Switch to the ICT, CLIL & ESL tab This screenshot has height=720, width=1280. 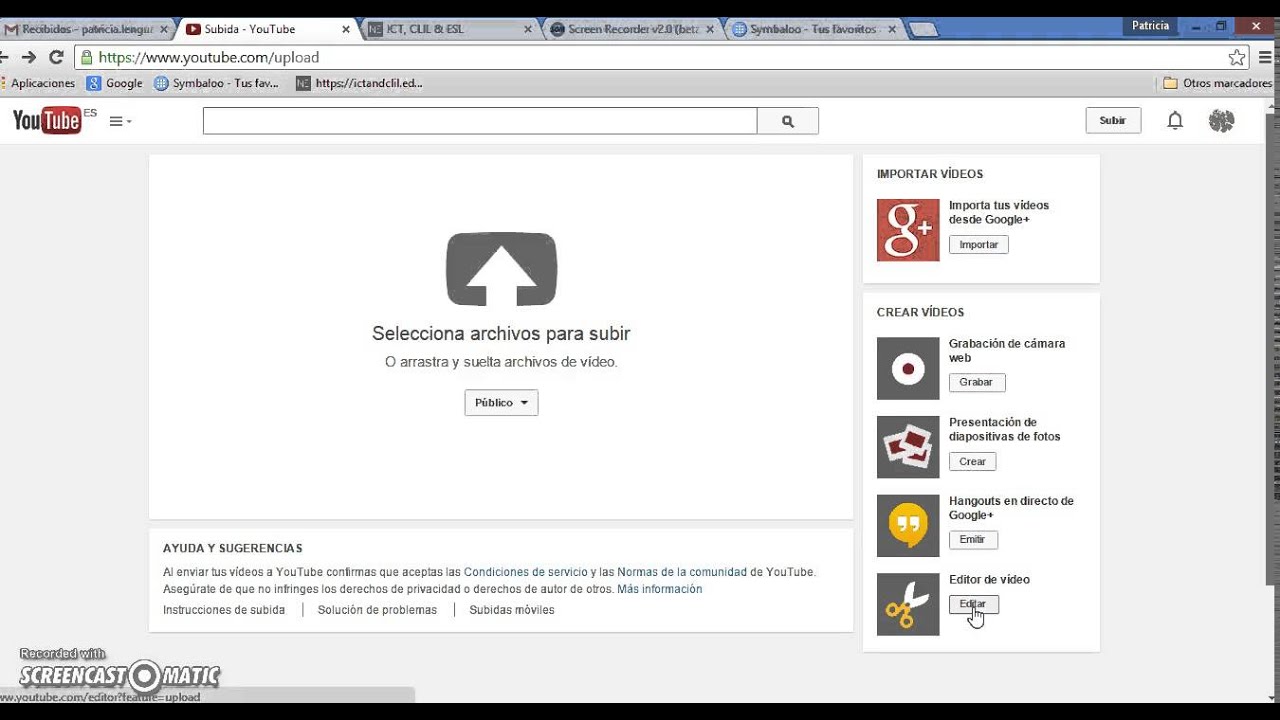(450, 29)
